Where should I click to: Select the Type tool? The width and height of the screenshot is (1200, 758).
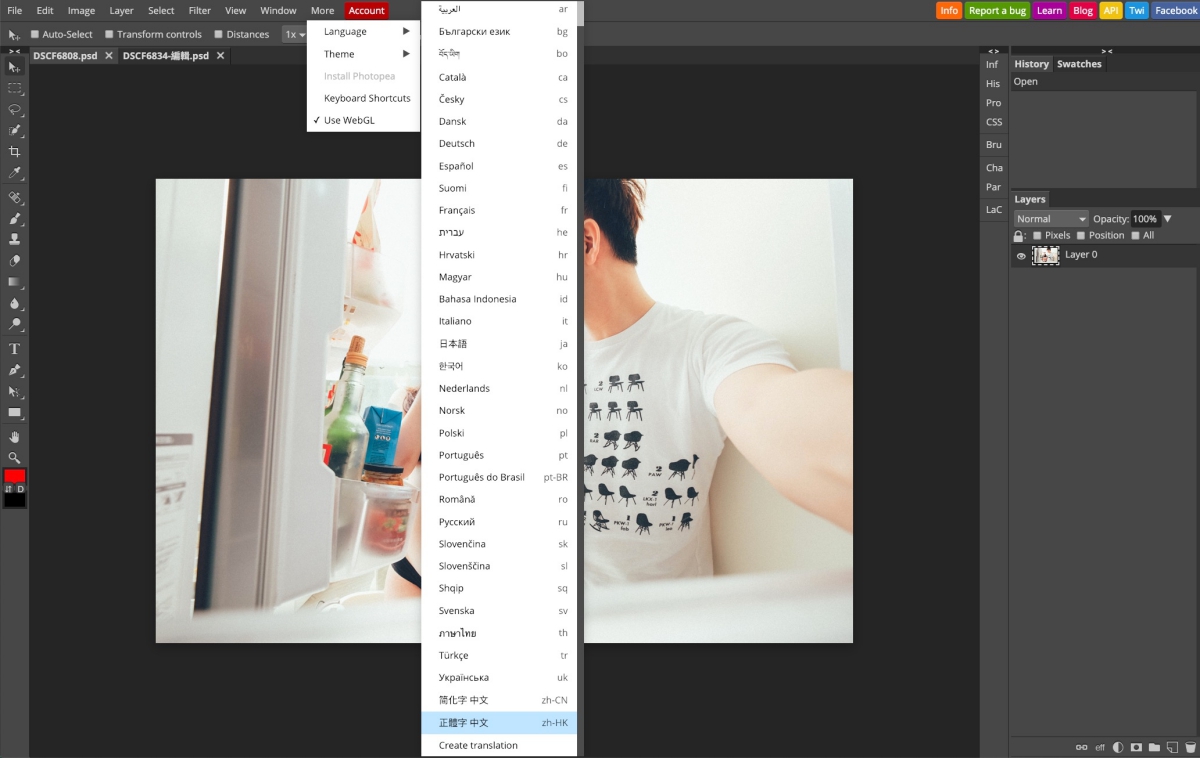click(14, 349)
